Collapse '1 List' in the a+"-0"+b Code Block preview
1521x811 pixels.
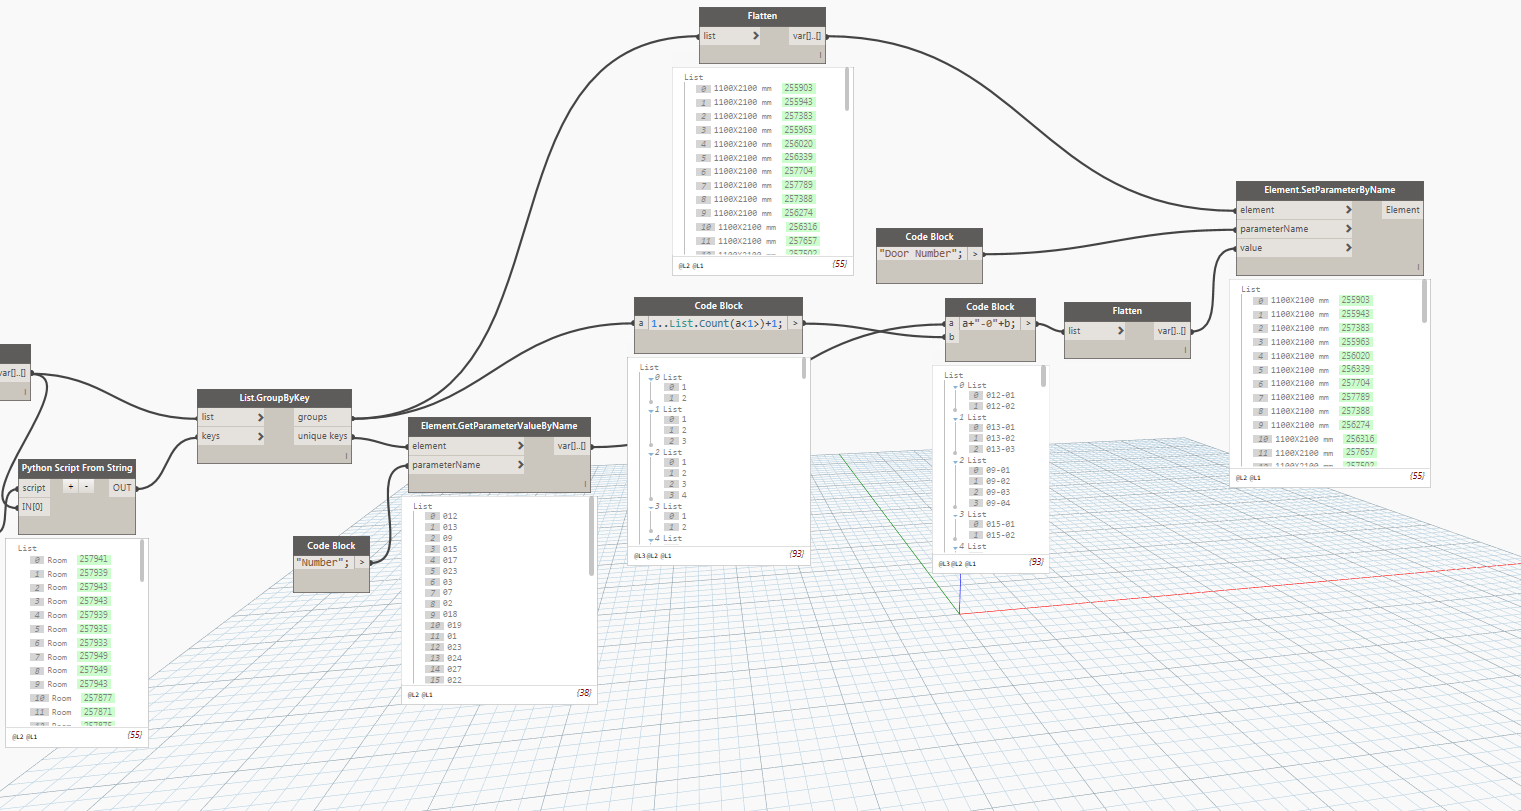point(955,418)
